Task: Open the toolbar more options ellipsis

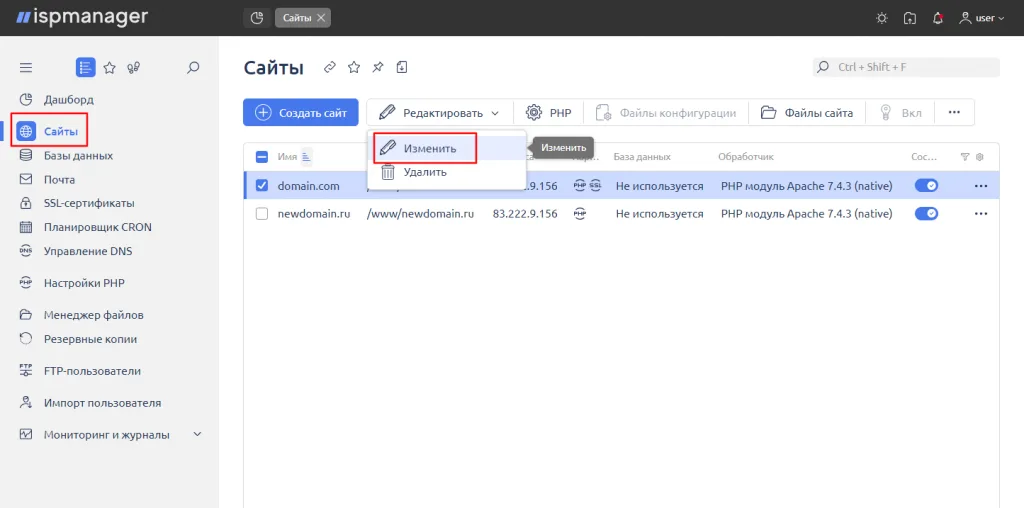Action: (x=954, y=112)
